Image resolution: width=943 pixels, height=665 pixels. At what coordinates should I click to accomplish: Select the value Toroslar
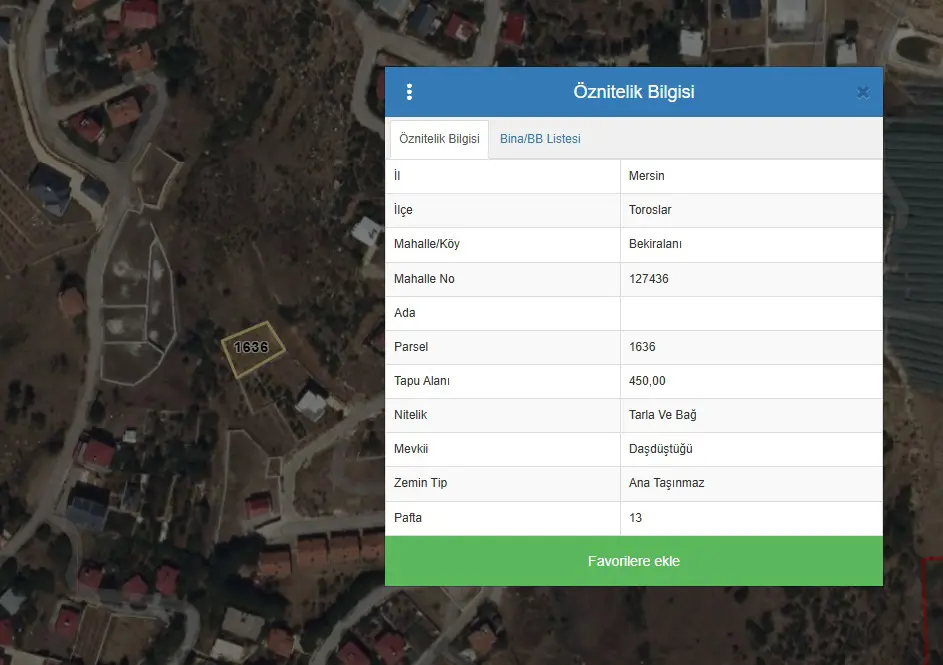coord(650,210)
